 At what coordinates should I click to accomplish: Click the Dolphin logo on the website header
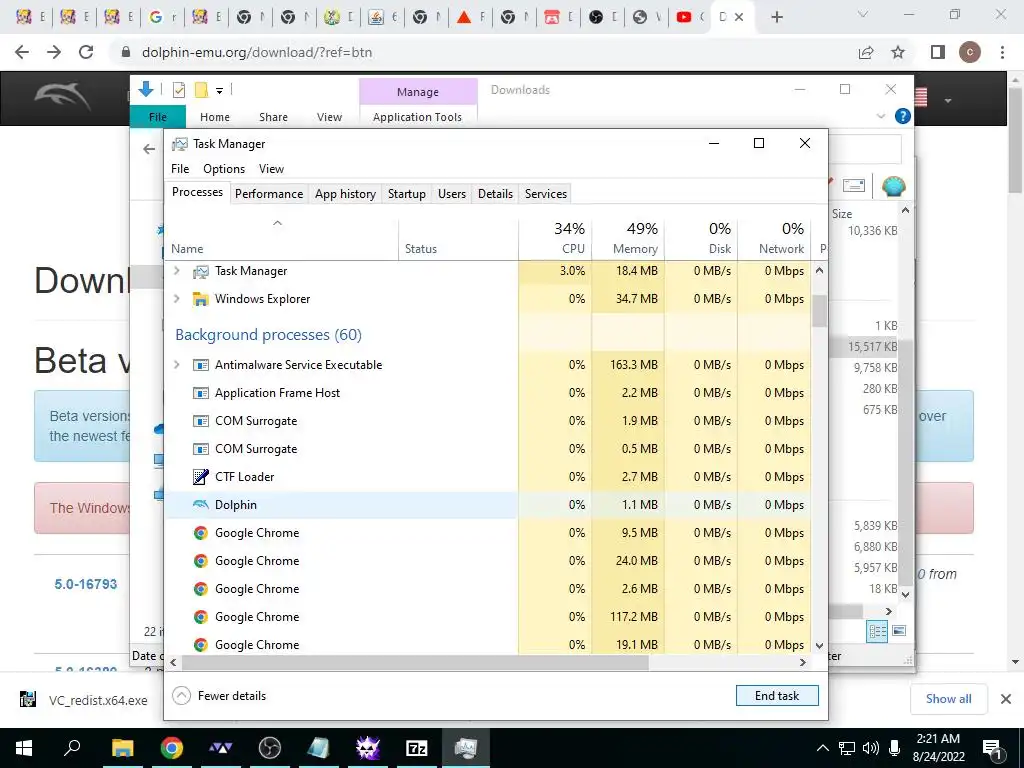coord(62,98)
